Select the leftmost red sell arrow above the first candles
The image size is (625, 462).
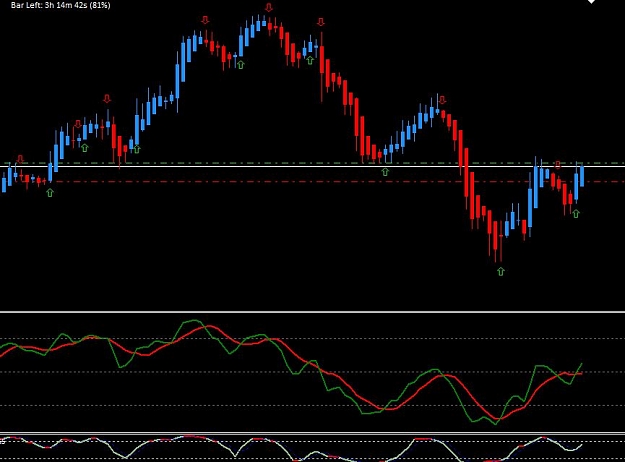point(20,159)
